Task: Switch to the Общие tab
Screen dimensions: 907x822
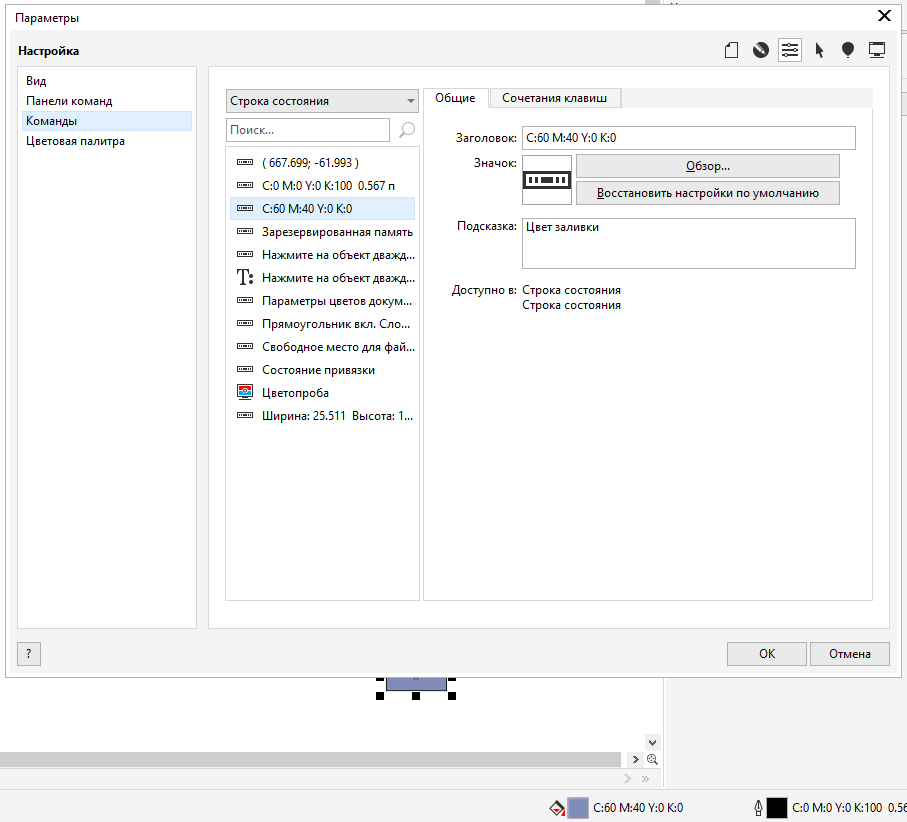Action: pos(455,98)
